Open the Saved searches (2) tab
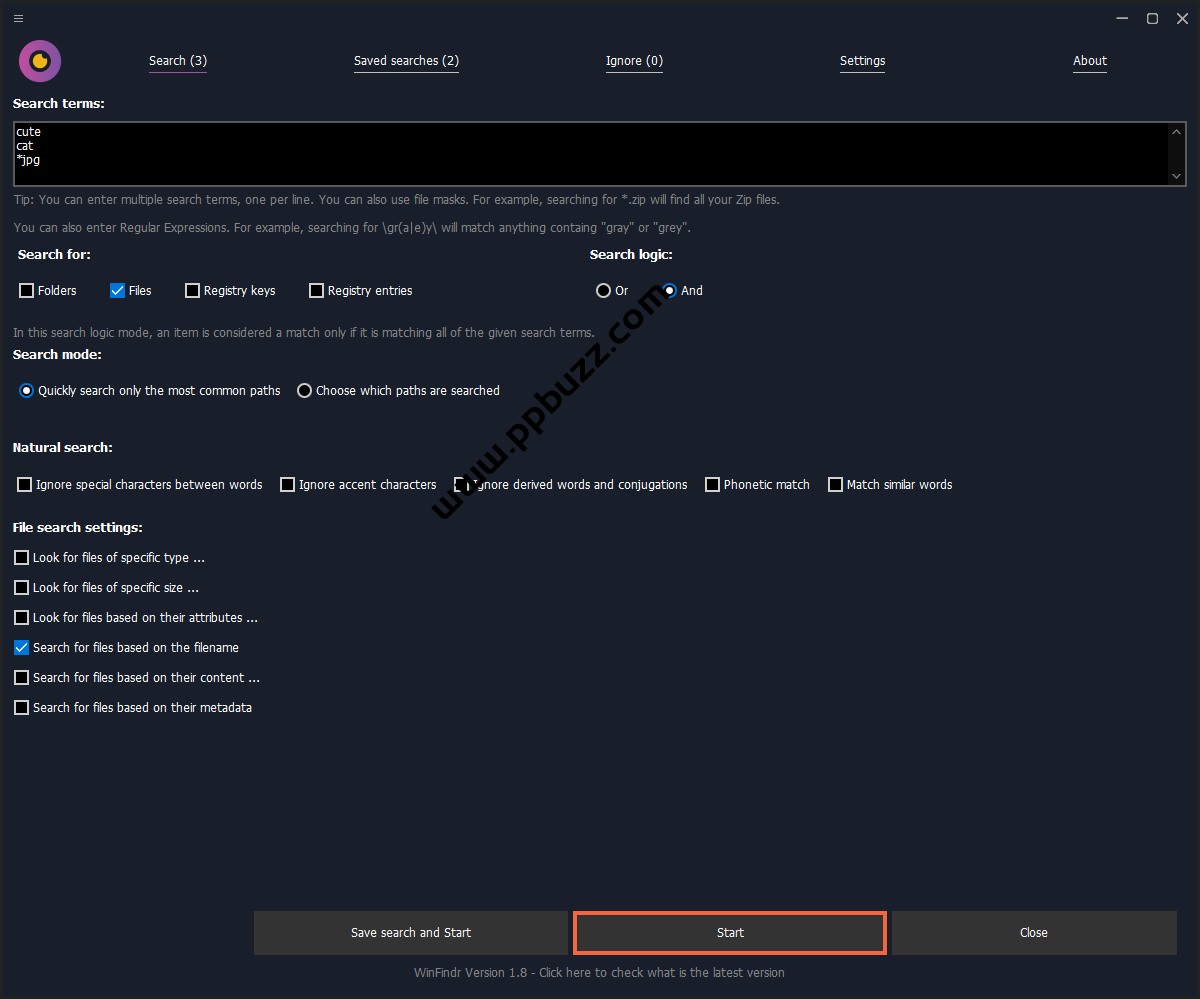Viewport: 1200px width, 999px height. (x=406, y=61)
